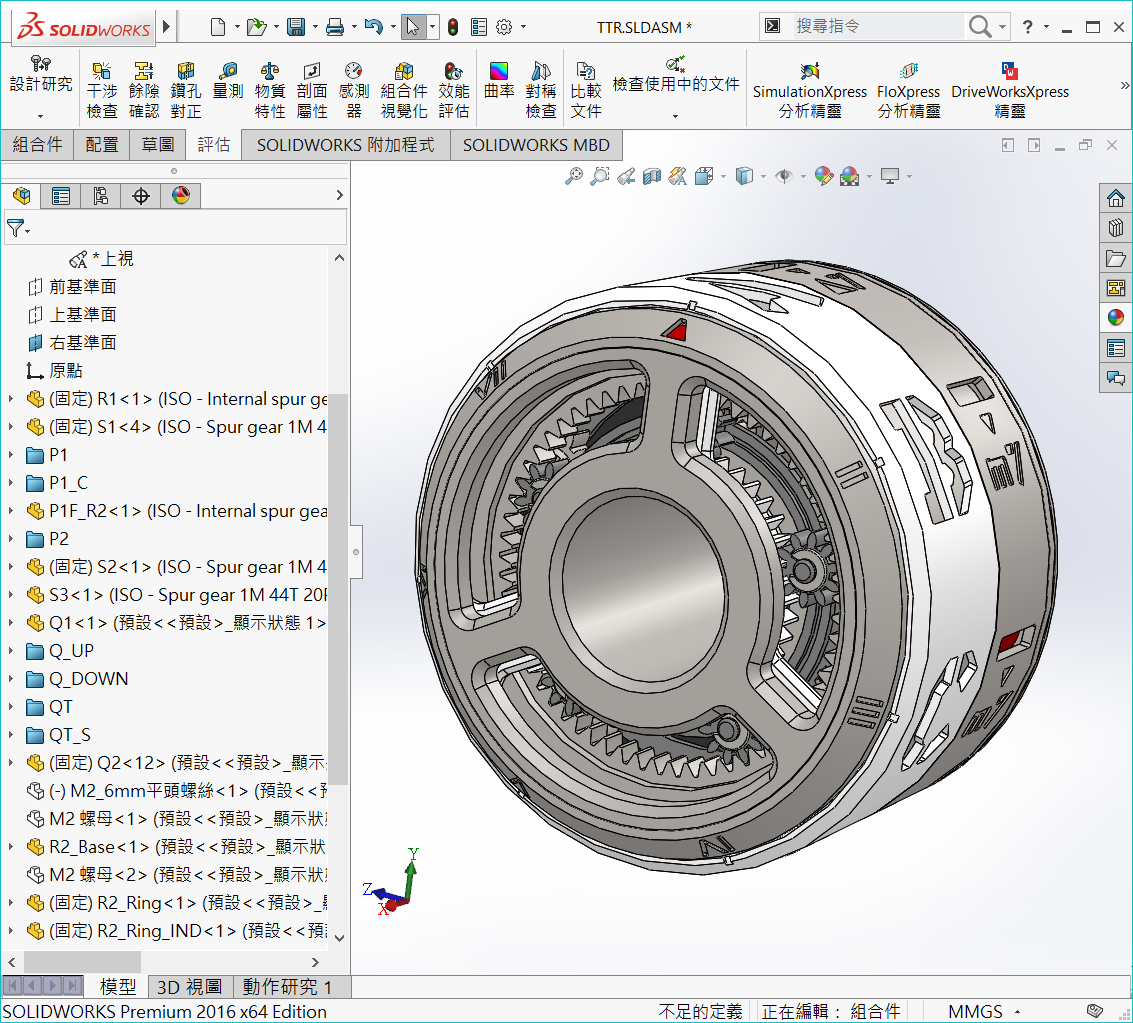
Task: Select the 右基準面 plane in tree
Action: click(83, 343)
